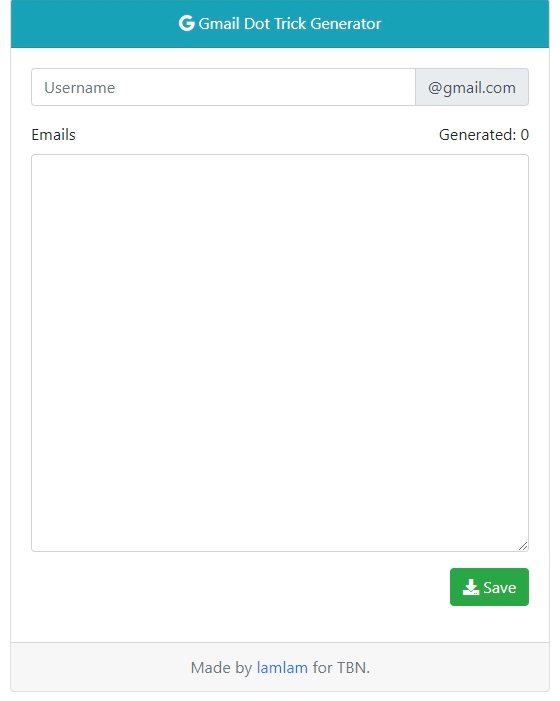The width and height of the screenshot is (560, 701).
Task: Click the download icon on Save
Action: point(471,587)
